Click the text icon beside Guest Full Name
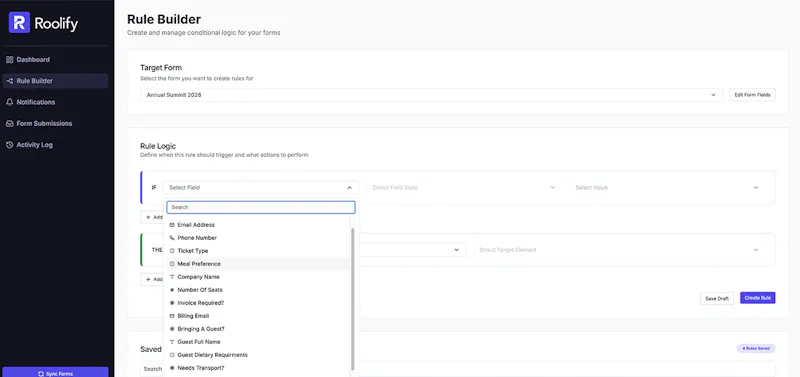 (x=172, y=342)
